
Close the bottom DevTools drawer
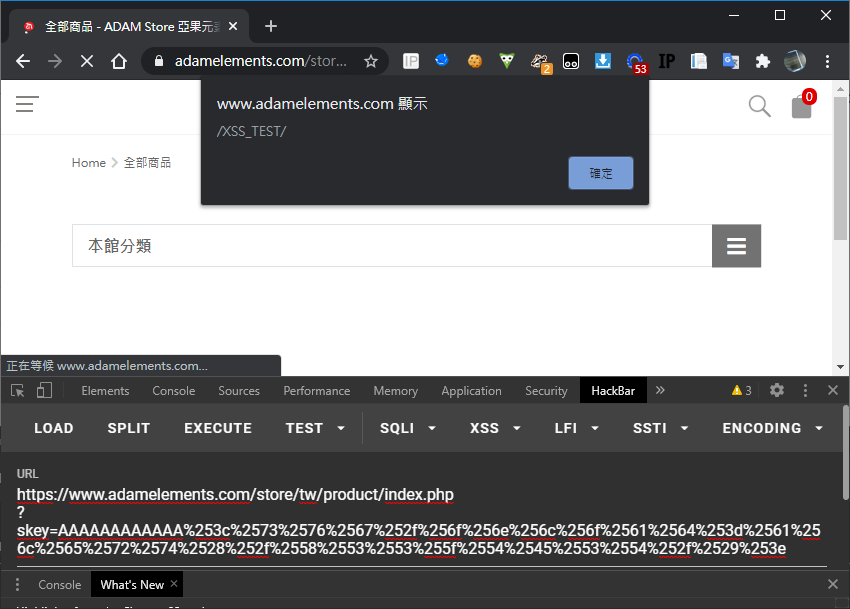click(x=833, y=584)
